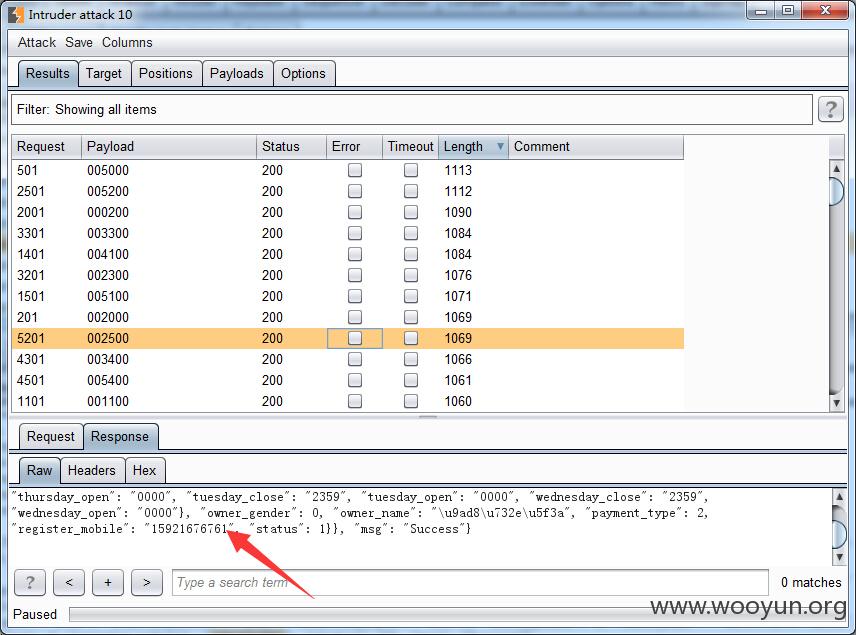The height and width of the screenshot is (635, 856).
Task: Go to previous search match
Action: click(69, 582)
